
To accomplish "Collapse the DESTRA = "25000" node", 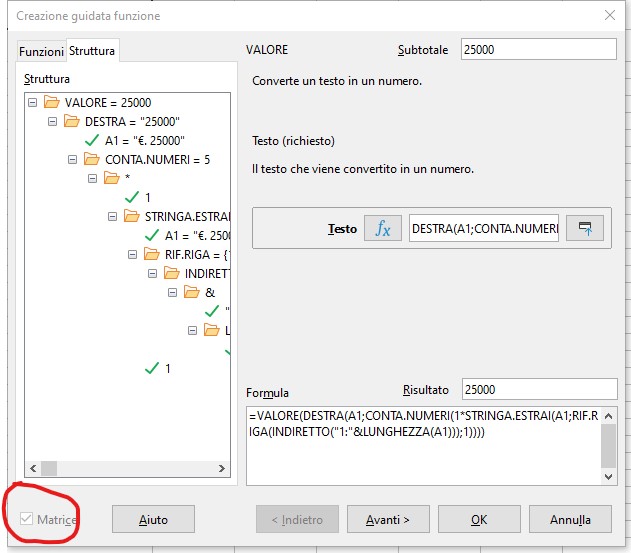I will (x=53, y=122).
